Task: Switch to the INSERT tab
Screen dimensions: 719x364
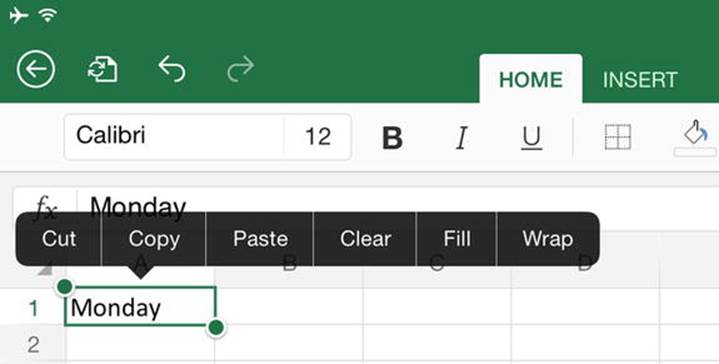Action: coord(640,80)
